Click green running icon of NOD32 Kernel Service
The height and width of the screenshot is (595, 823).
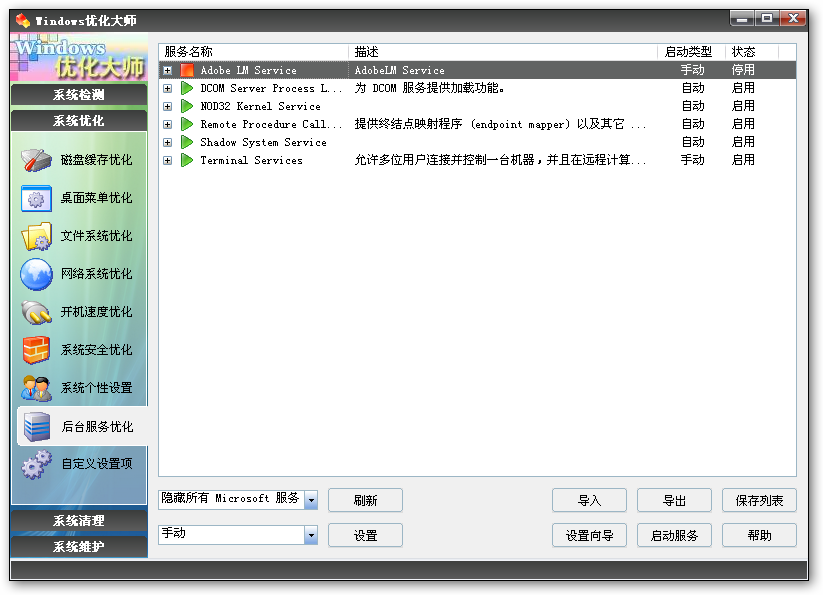click(187, 106)
